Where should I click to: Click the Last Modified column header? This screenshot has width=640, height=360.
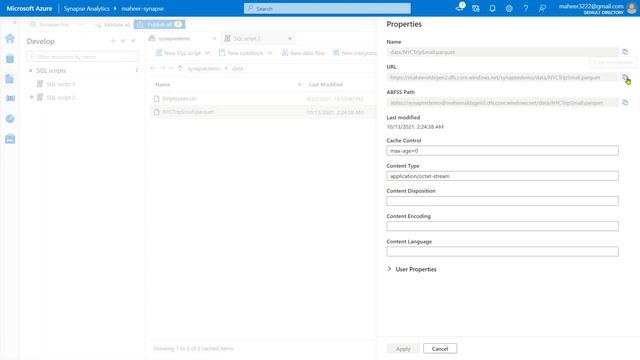click(325, 84)
